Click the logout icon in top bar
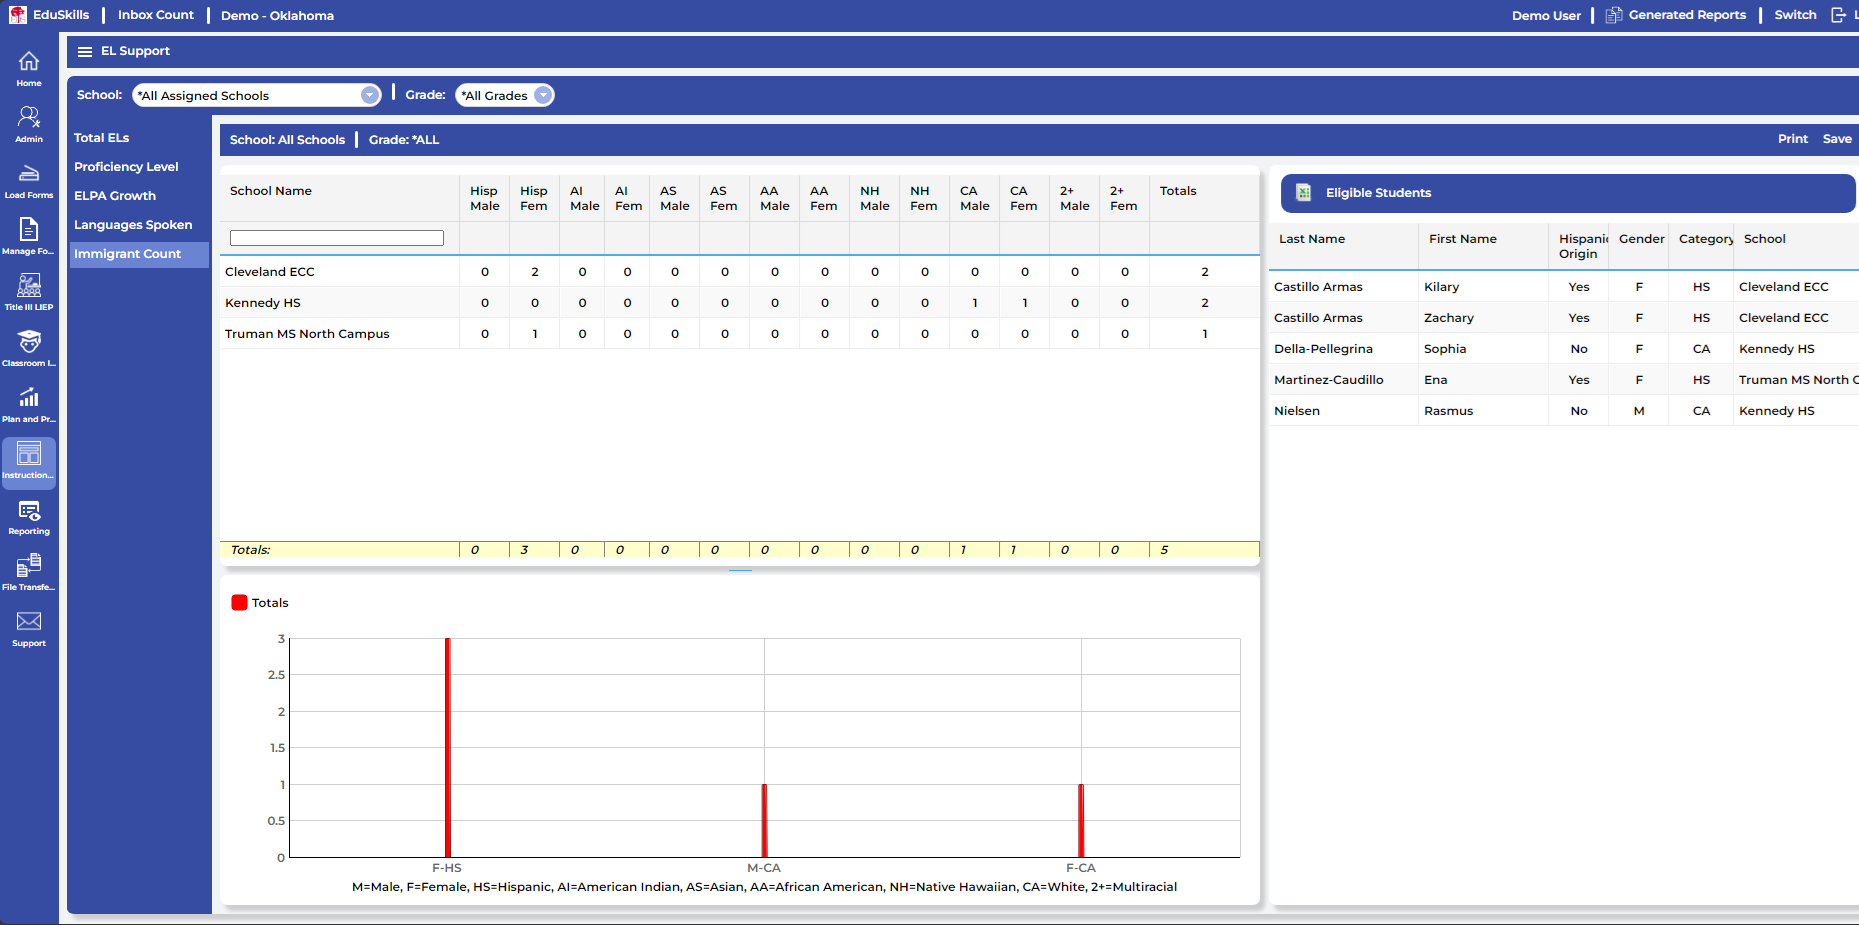This screenshot has width=1859, height=925. (x=1838, y=15)
